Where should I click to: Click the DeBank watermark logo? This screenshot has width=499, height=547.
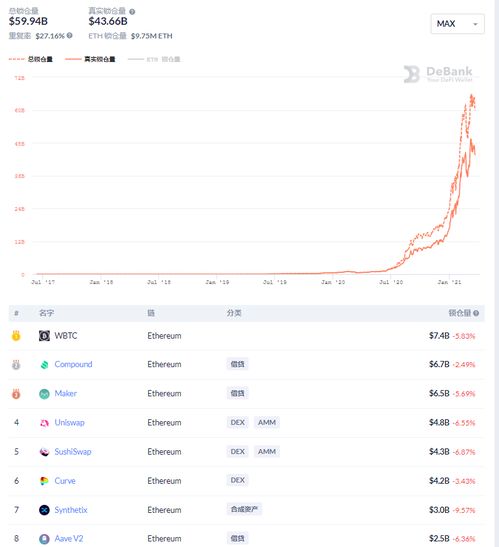pyautogui.click(x=438, y=74)
